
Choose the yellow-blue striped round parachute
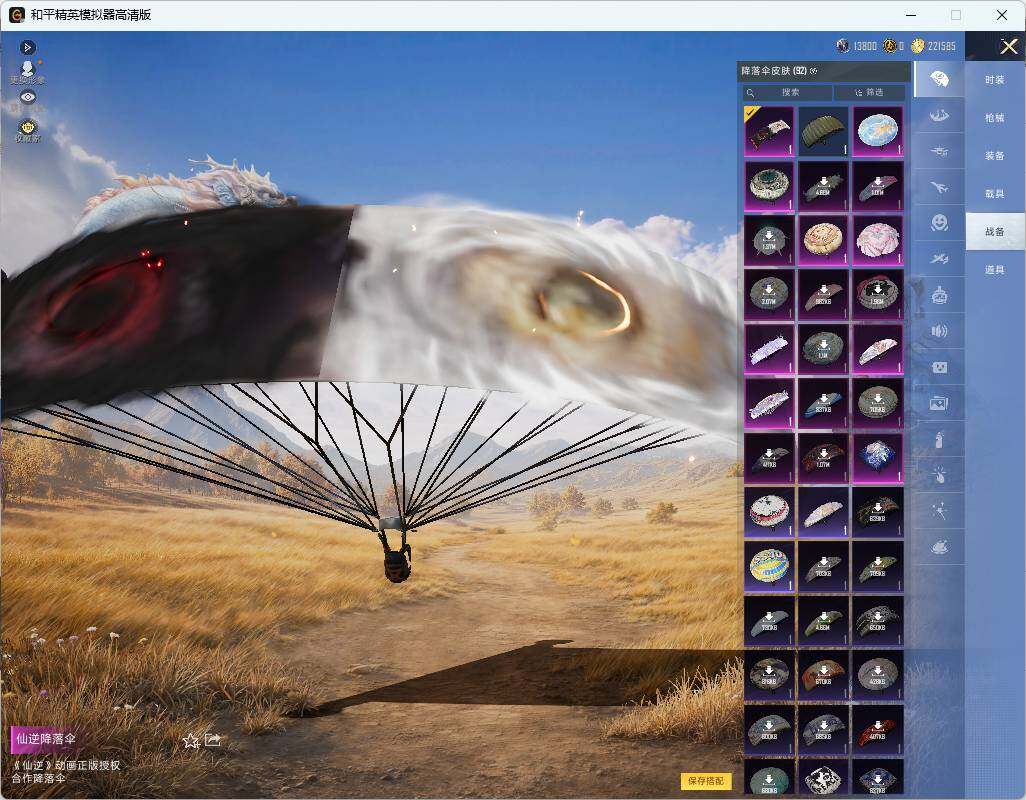click(769, 566)
